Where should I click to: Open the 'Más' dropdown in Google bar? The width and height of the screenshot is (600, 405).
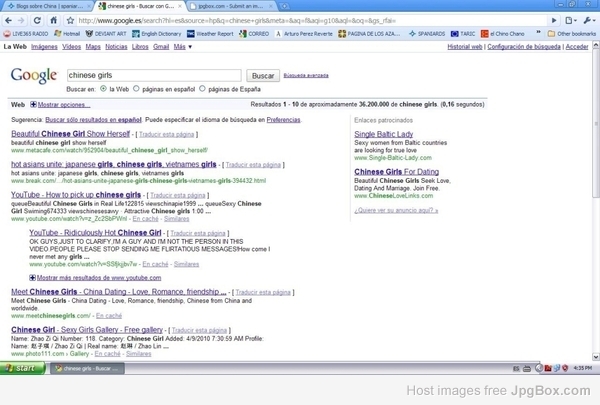[x=180, y=47]
